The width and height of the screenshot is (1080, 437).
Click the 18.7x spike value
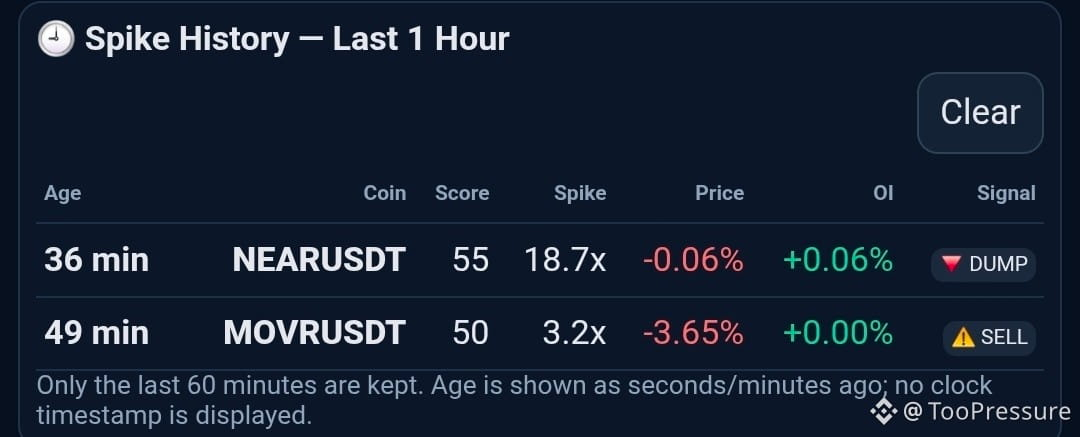(x=565, y=260)
